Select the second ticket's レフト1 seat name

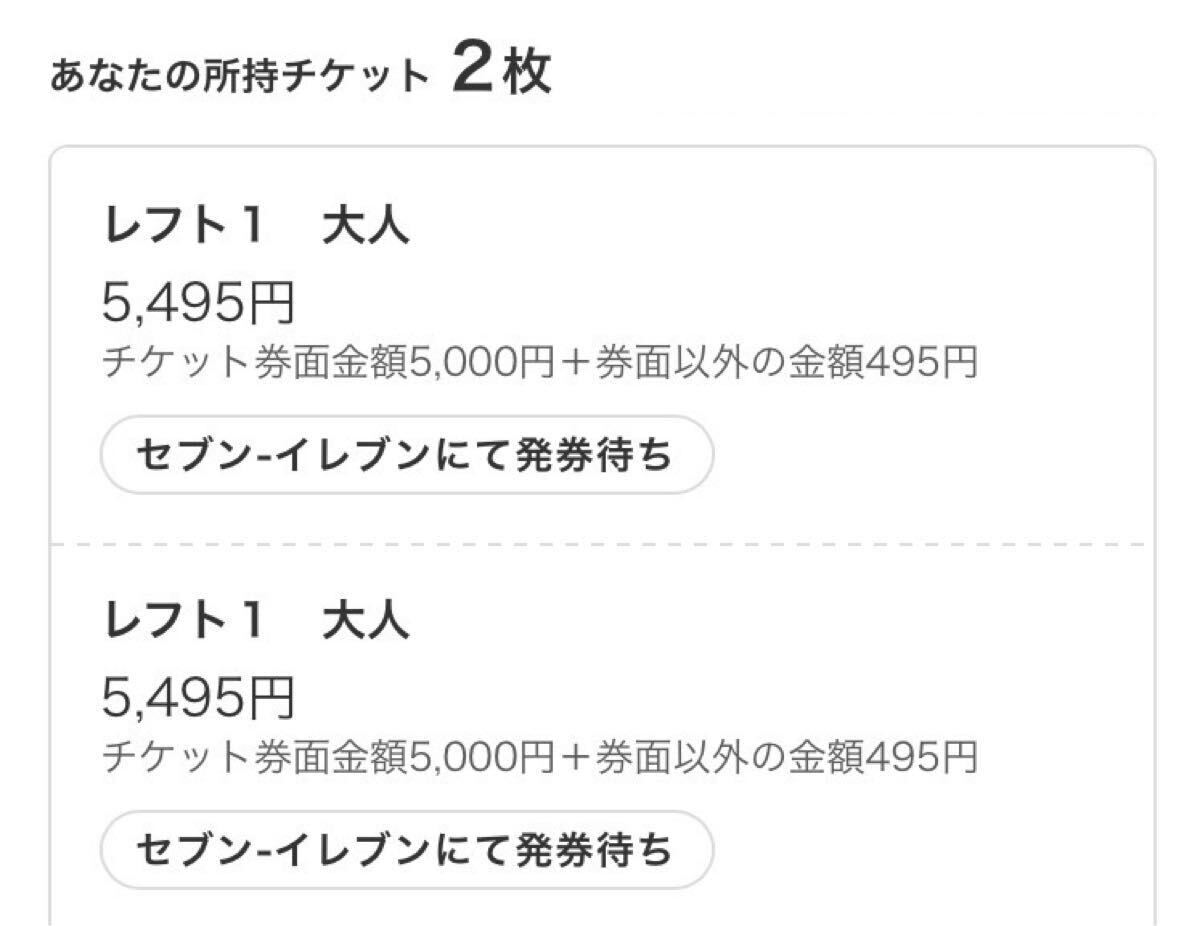click(x=183, y=622)
